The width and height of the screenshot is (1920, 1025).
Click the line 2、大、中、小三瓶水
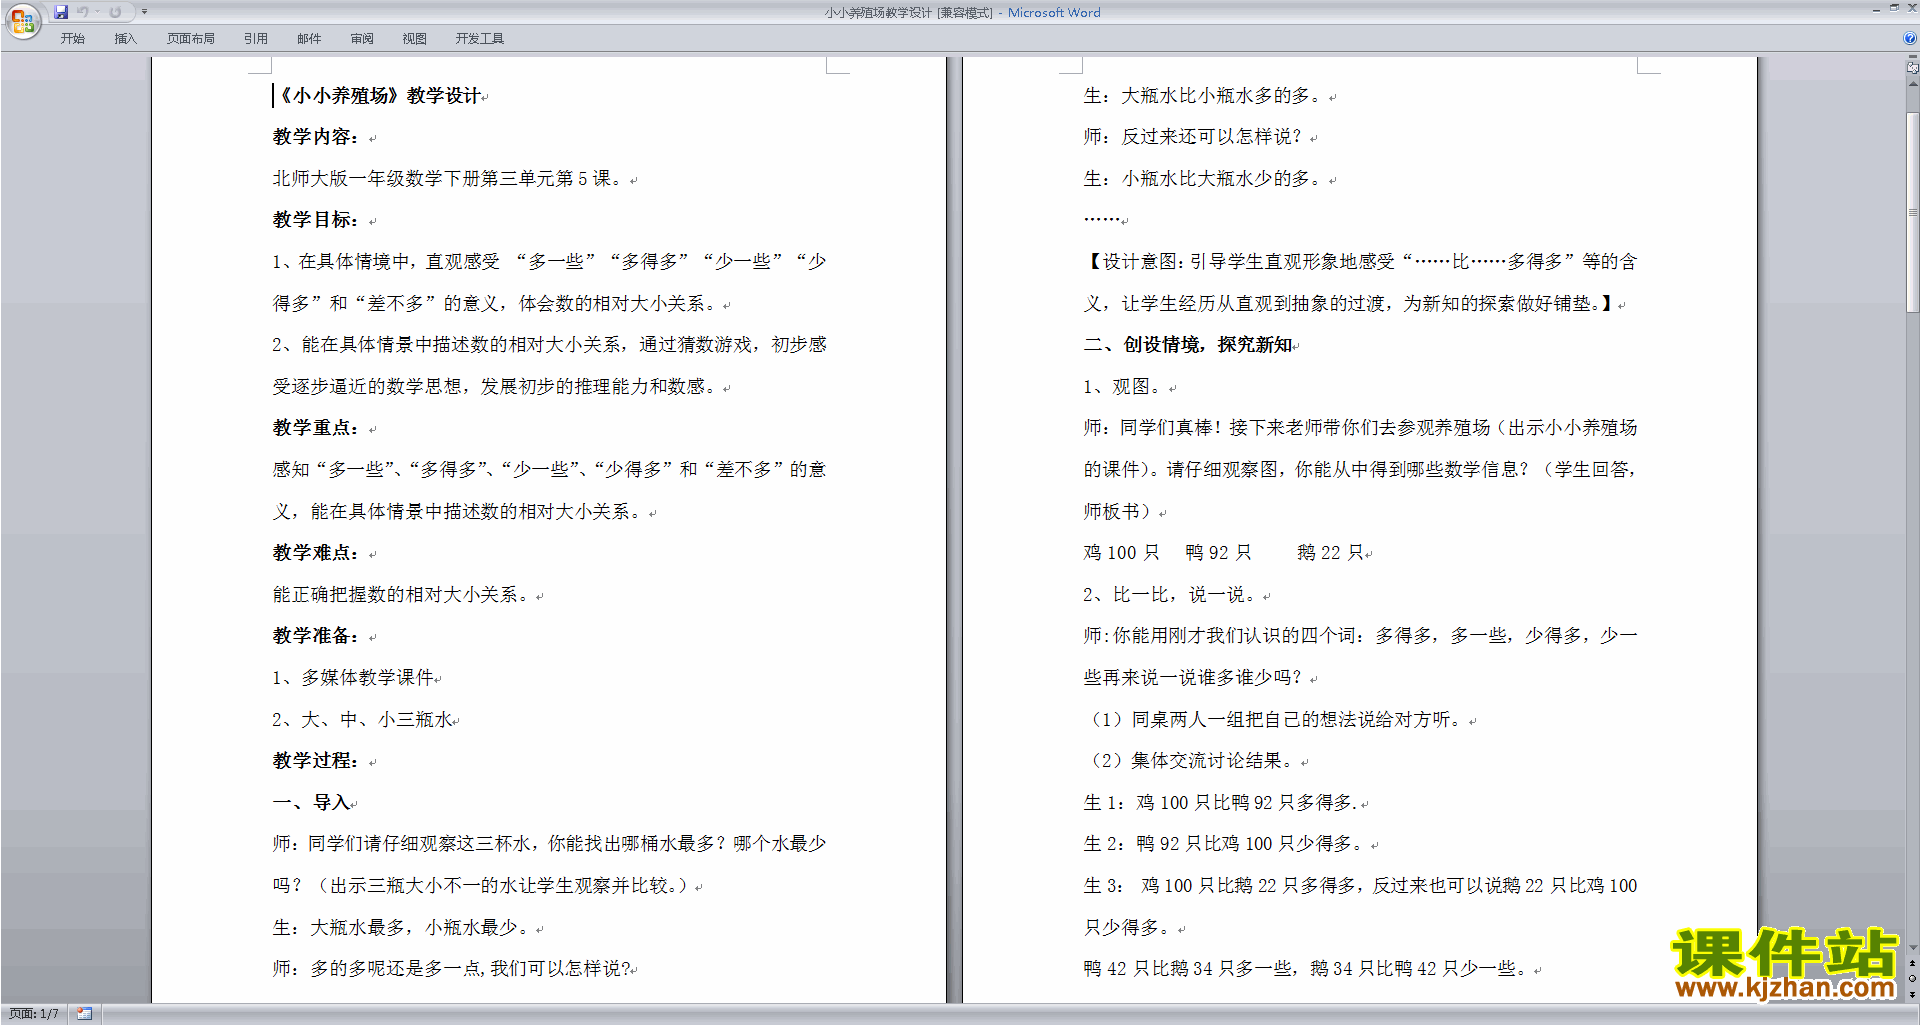pos(362,720)
